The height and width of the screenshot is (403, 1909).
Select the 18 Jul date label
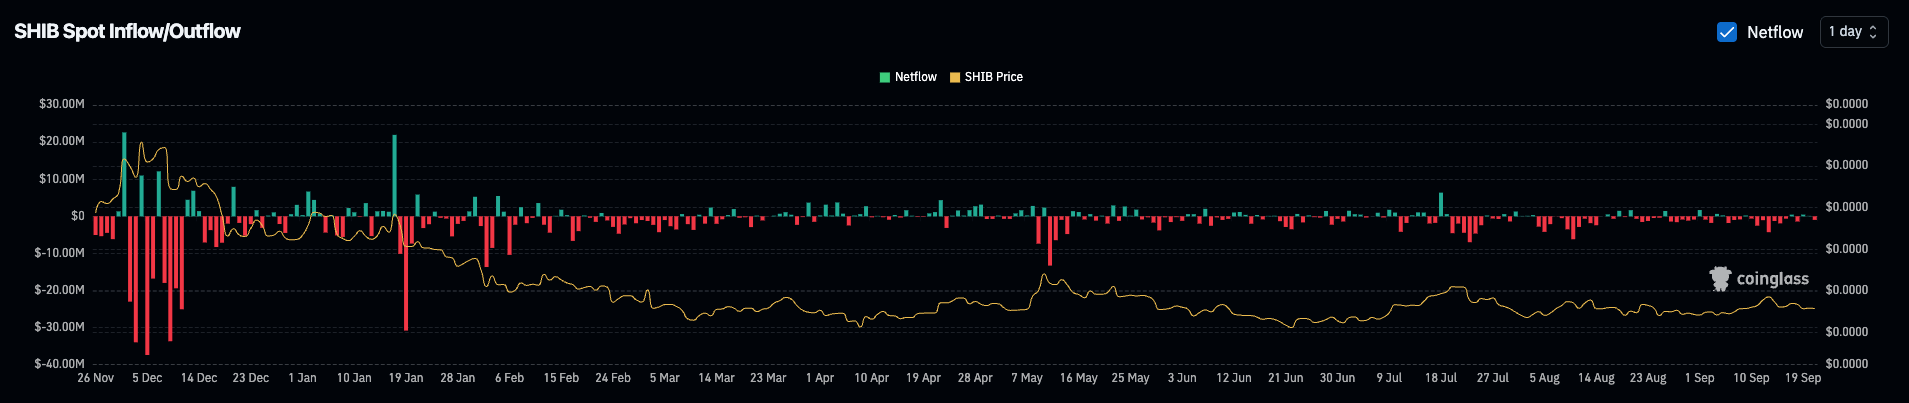click(x=1441, y=378)
